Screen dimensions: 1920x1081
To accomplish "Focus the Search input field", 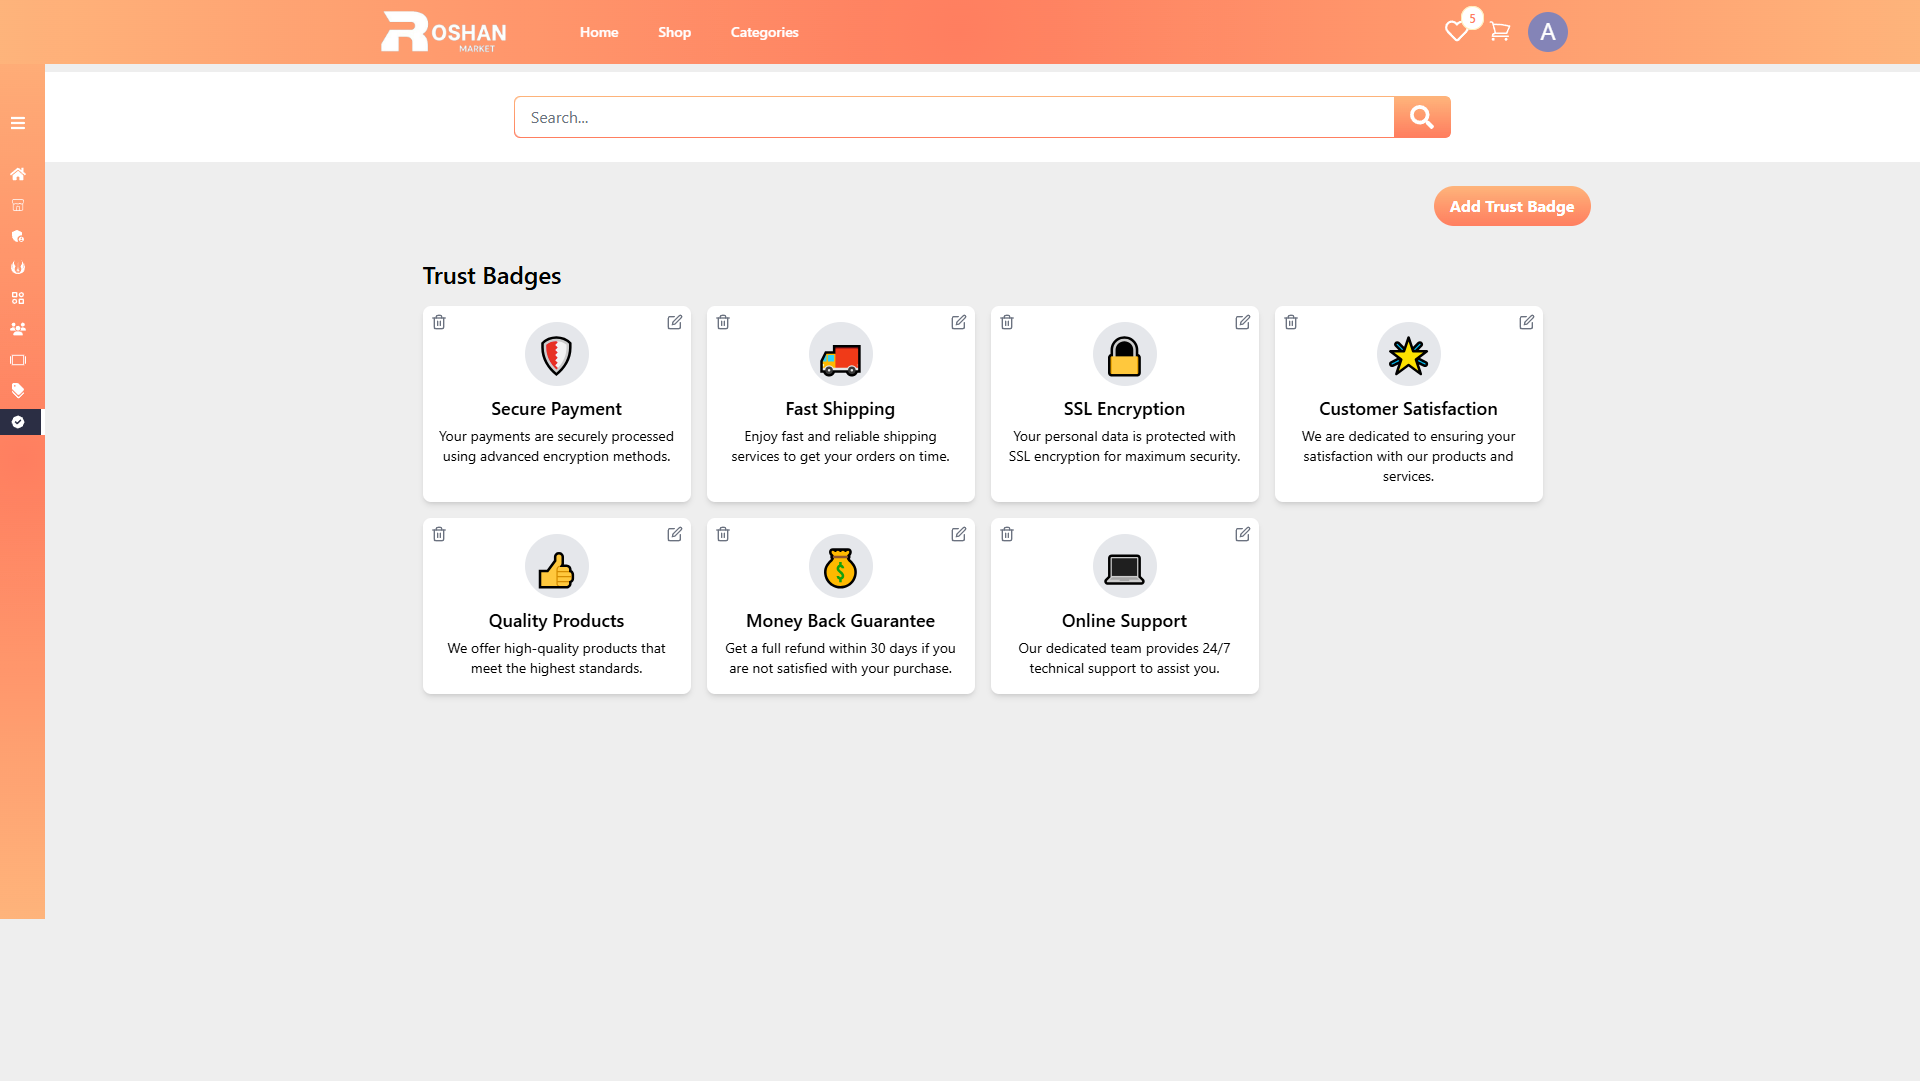I will pyautogui.click(x=953, y=117).
